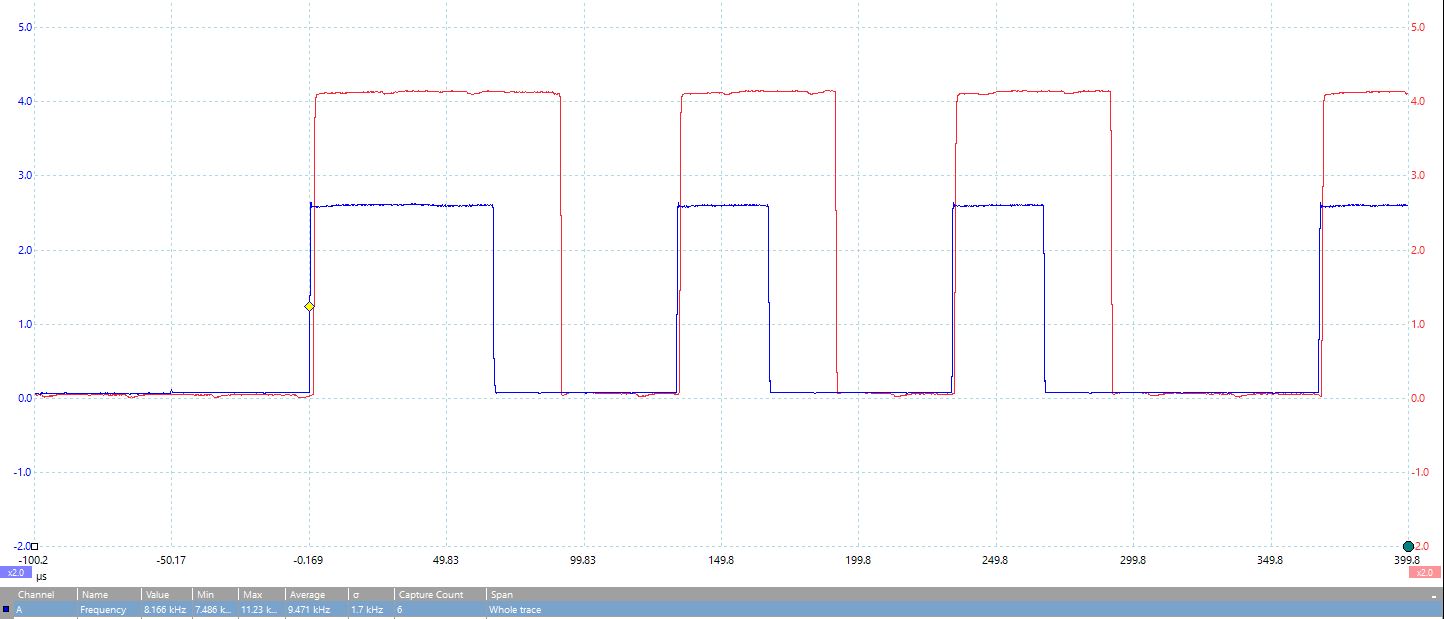Image resolution: width=1444 pixels, height=619 pixels.
Task: Click the σ column header
Action: (x=358, y=593)
